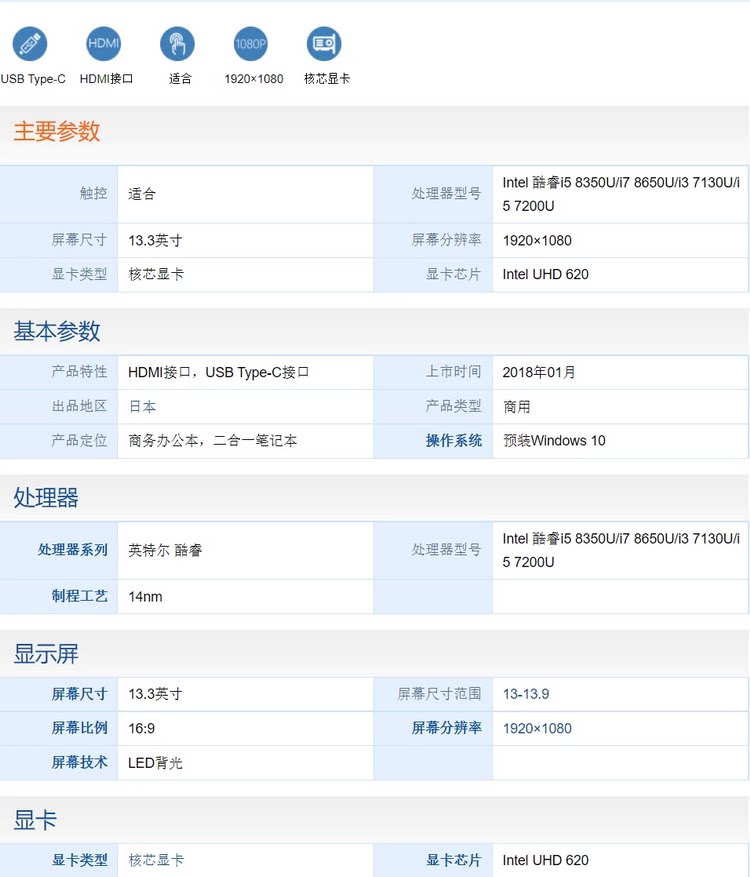750x877 pixels.
Task: Click the 'USB Type-C' icon label
Action: click(33, 79)
